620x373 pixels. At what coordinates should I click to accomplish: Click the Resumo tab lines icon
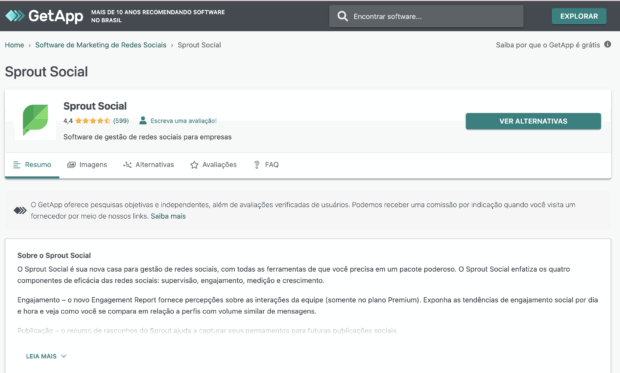coord(17,165)
